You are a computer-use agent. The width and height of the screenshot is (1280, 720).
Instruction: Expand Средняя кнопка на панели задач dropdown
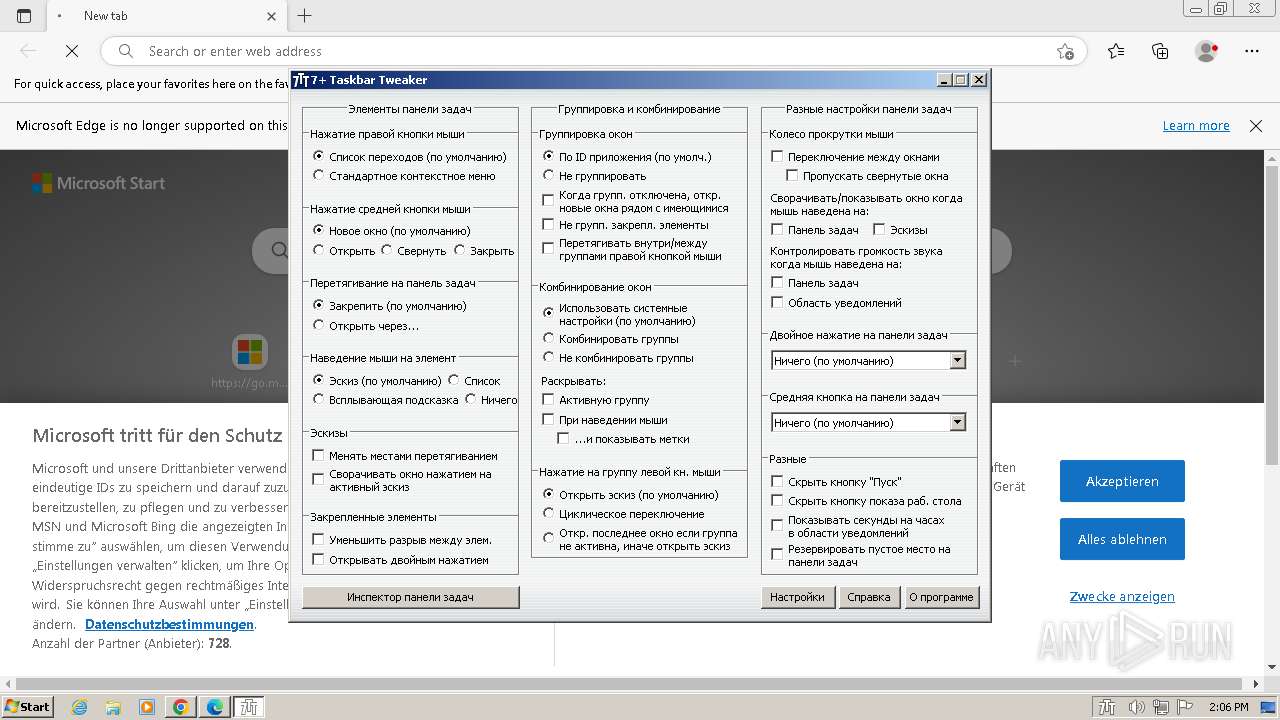tap(957, 423)
